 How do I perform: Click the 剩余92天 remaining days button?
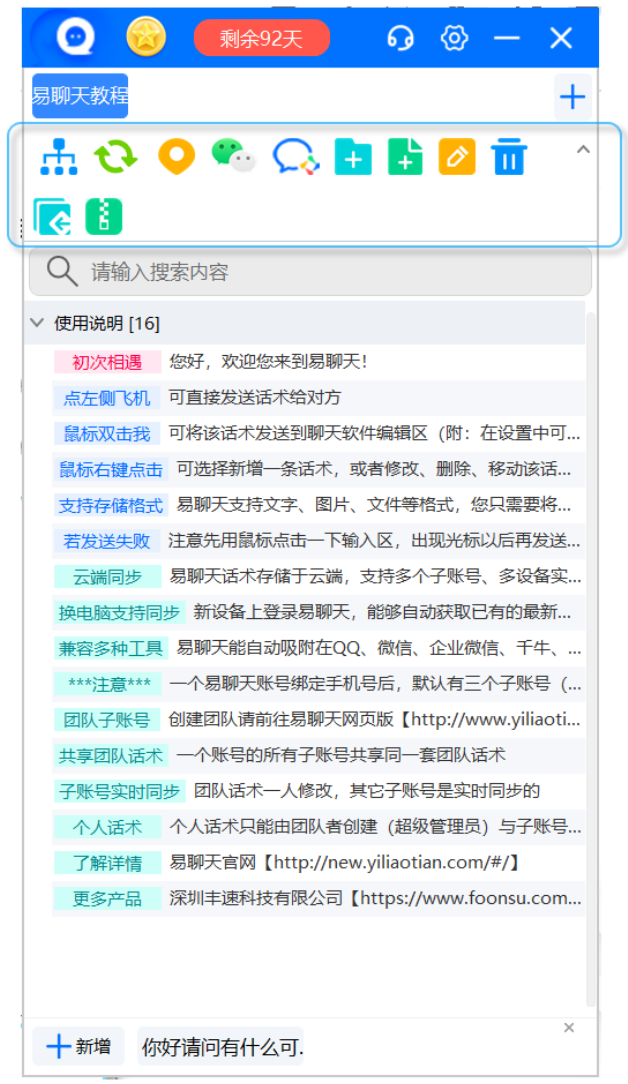261,38
